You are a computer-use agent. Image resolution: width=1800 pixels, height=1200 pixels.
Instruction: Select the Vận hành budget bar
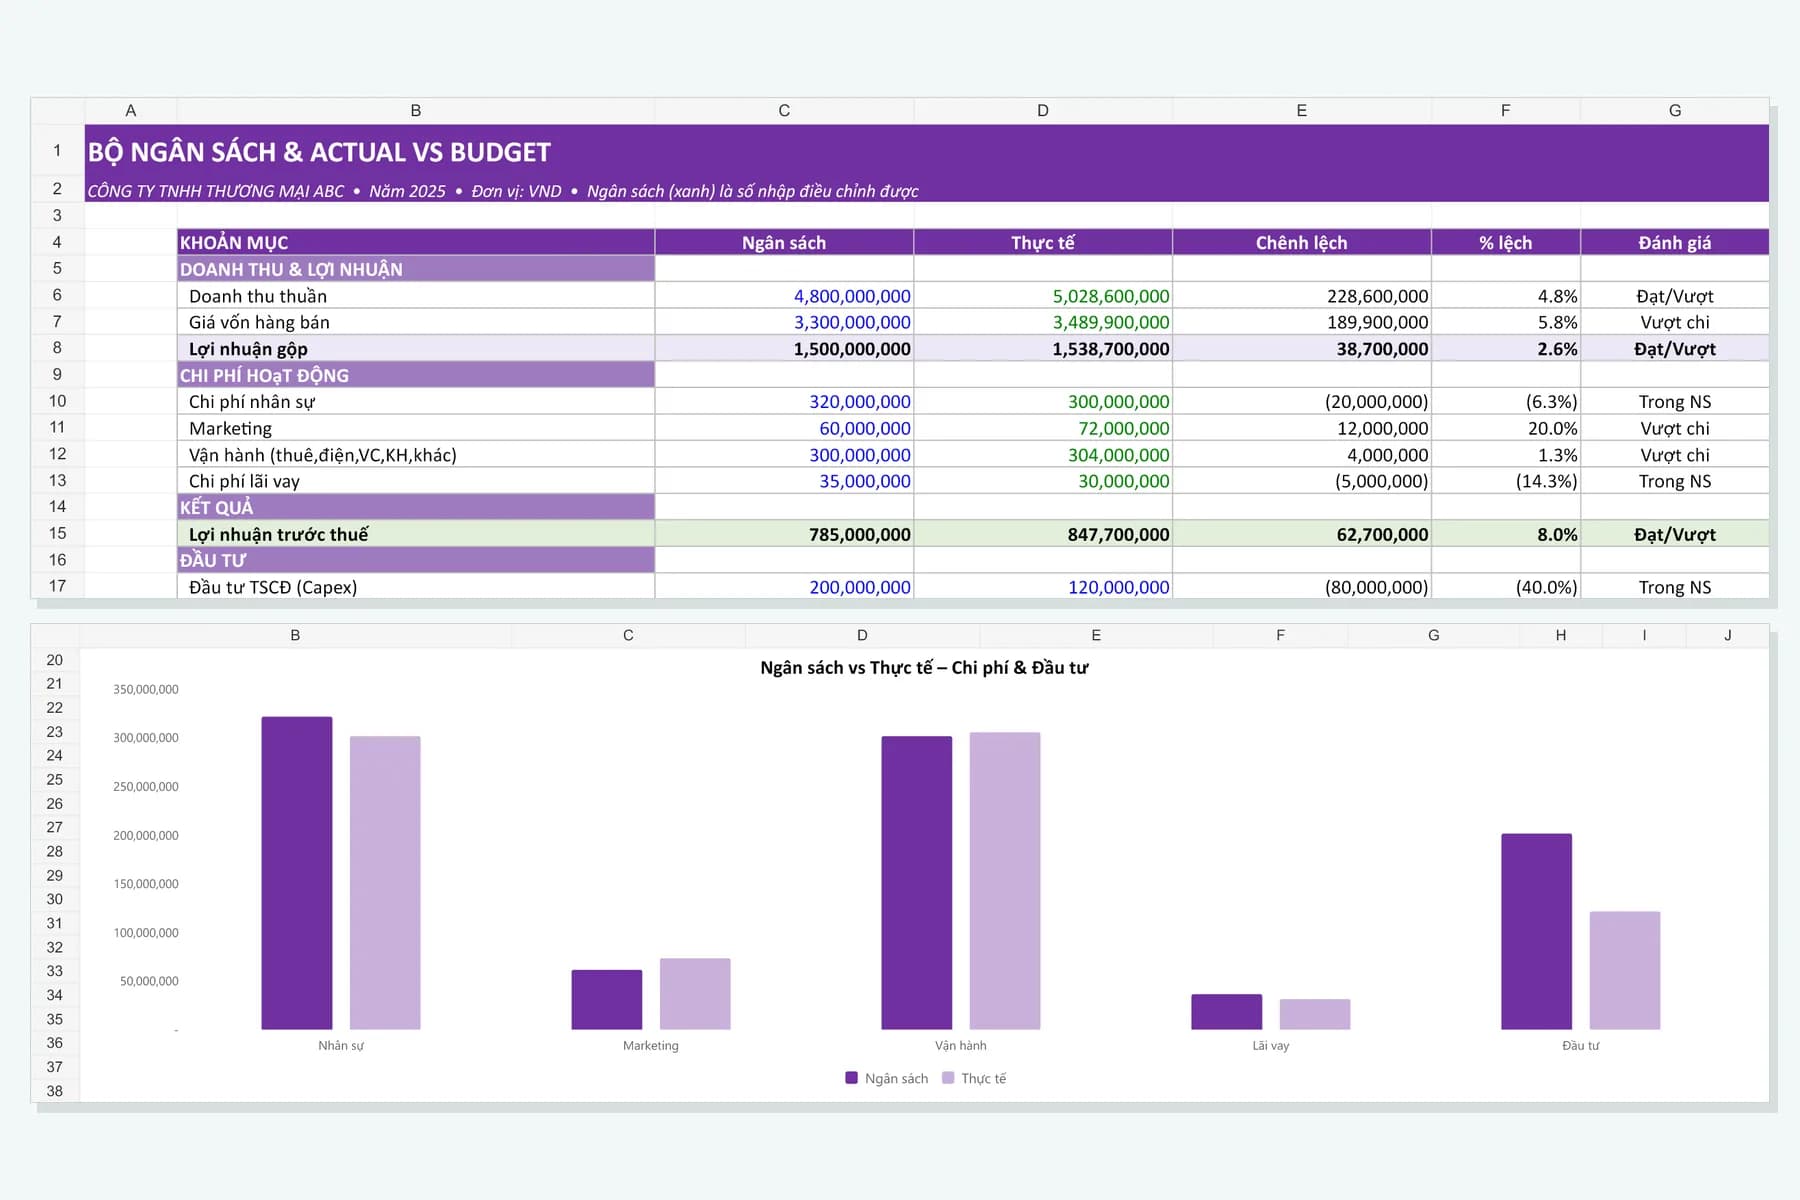click(917, 883)
